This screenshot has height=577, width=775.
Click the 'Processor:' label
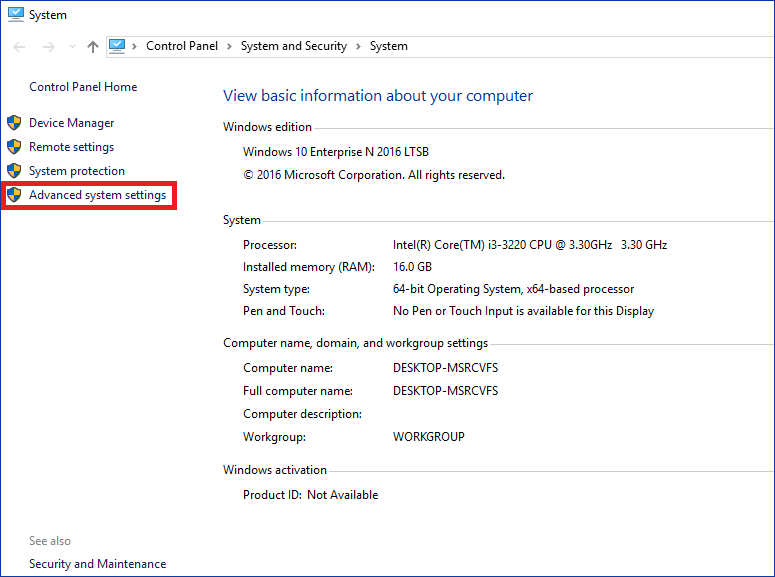(270, 245)
